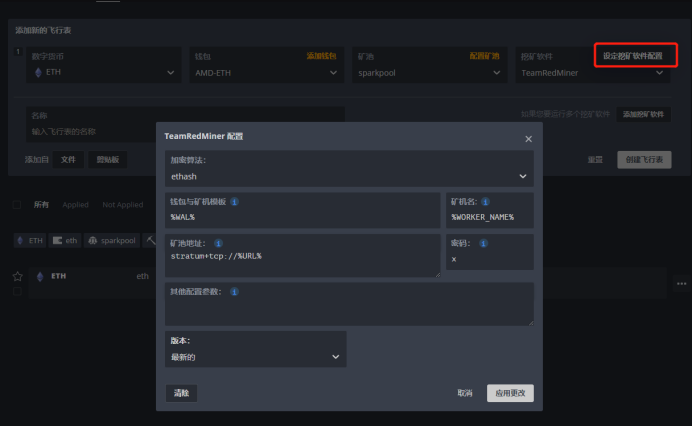Click the 设定挖矿软件配置 button
The height and width of the screenshot is (426, 692).
[632, 56]
